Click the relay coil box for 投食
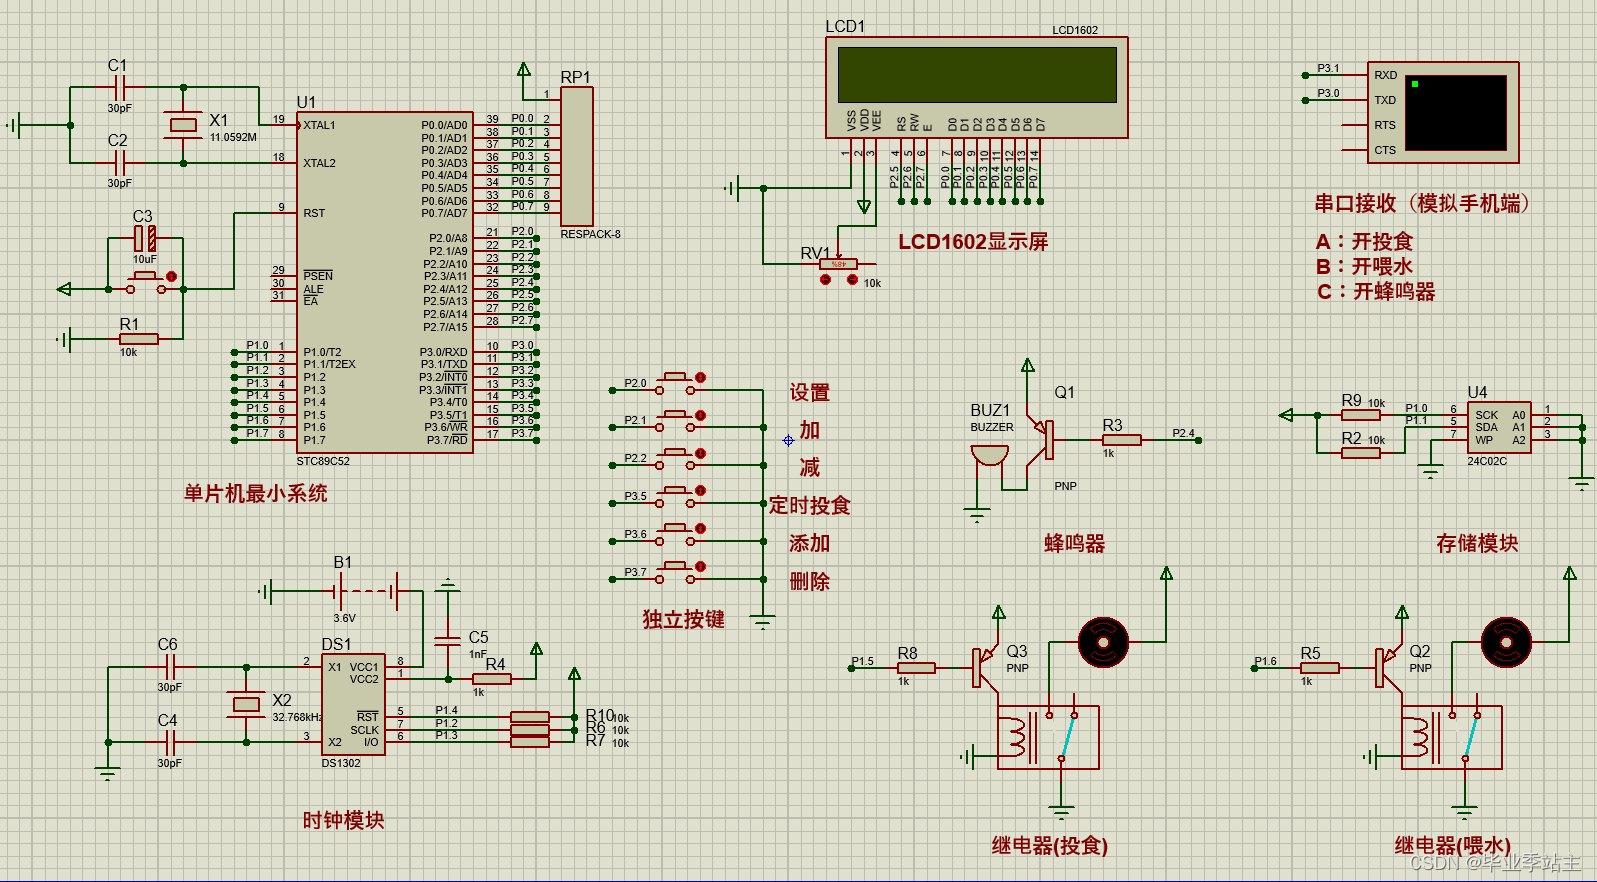 1048,737
